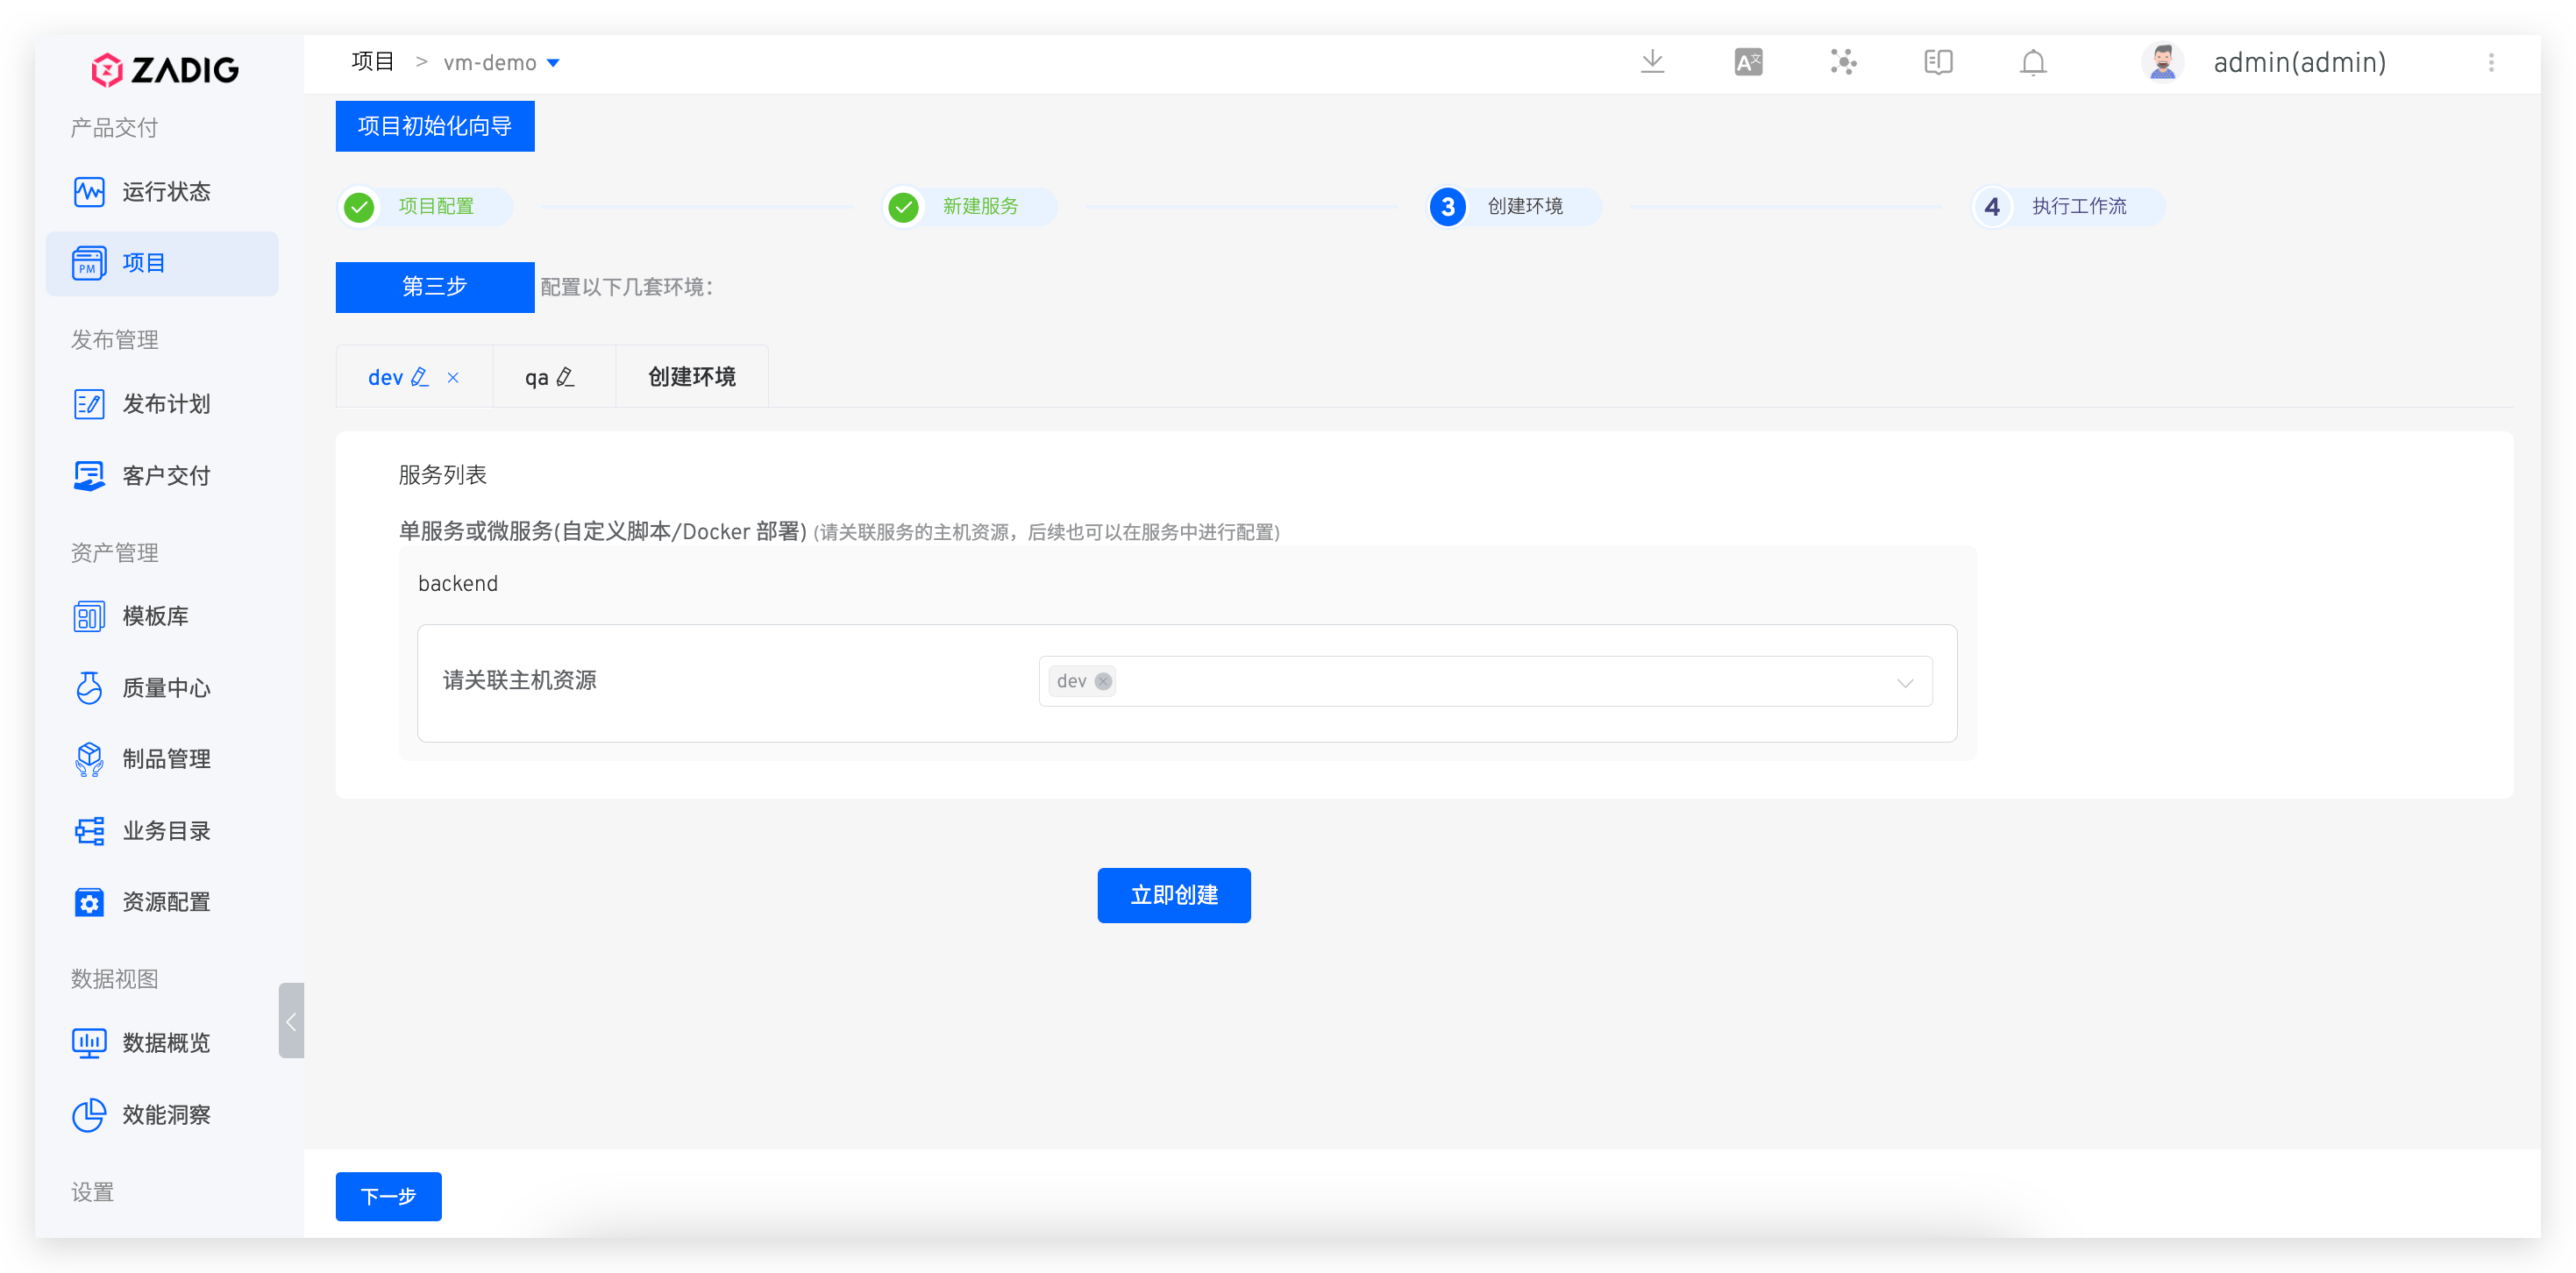2576x1273 pixels.
Task: Switch to the qa environment tab
Action: (x=537, y=377)
